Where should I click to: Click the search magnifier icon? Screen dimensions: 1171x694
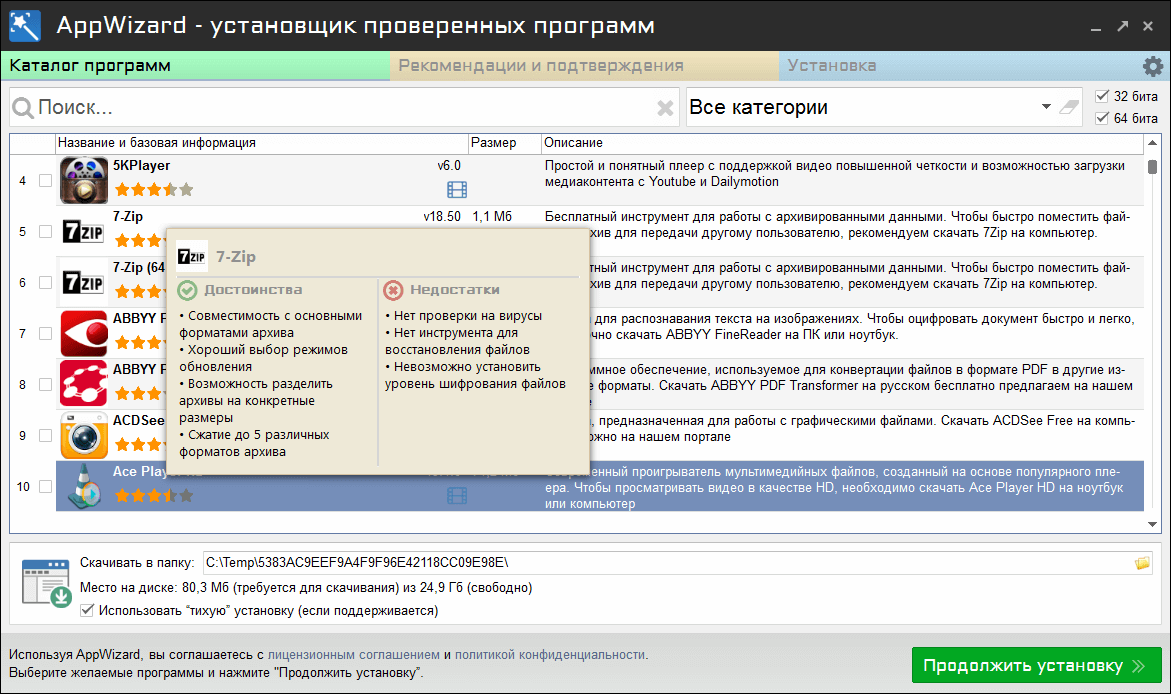23,108
